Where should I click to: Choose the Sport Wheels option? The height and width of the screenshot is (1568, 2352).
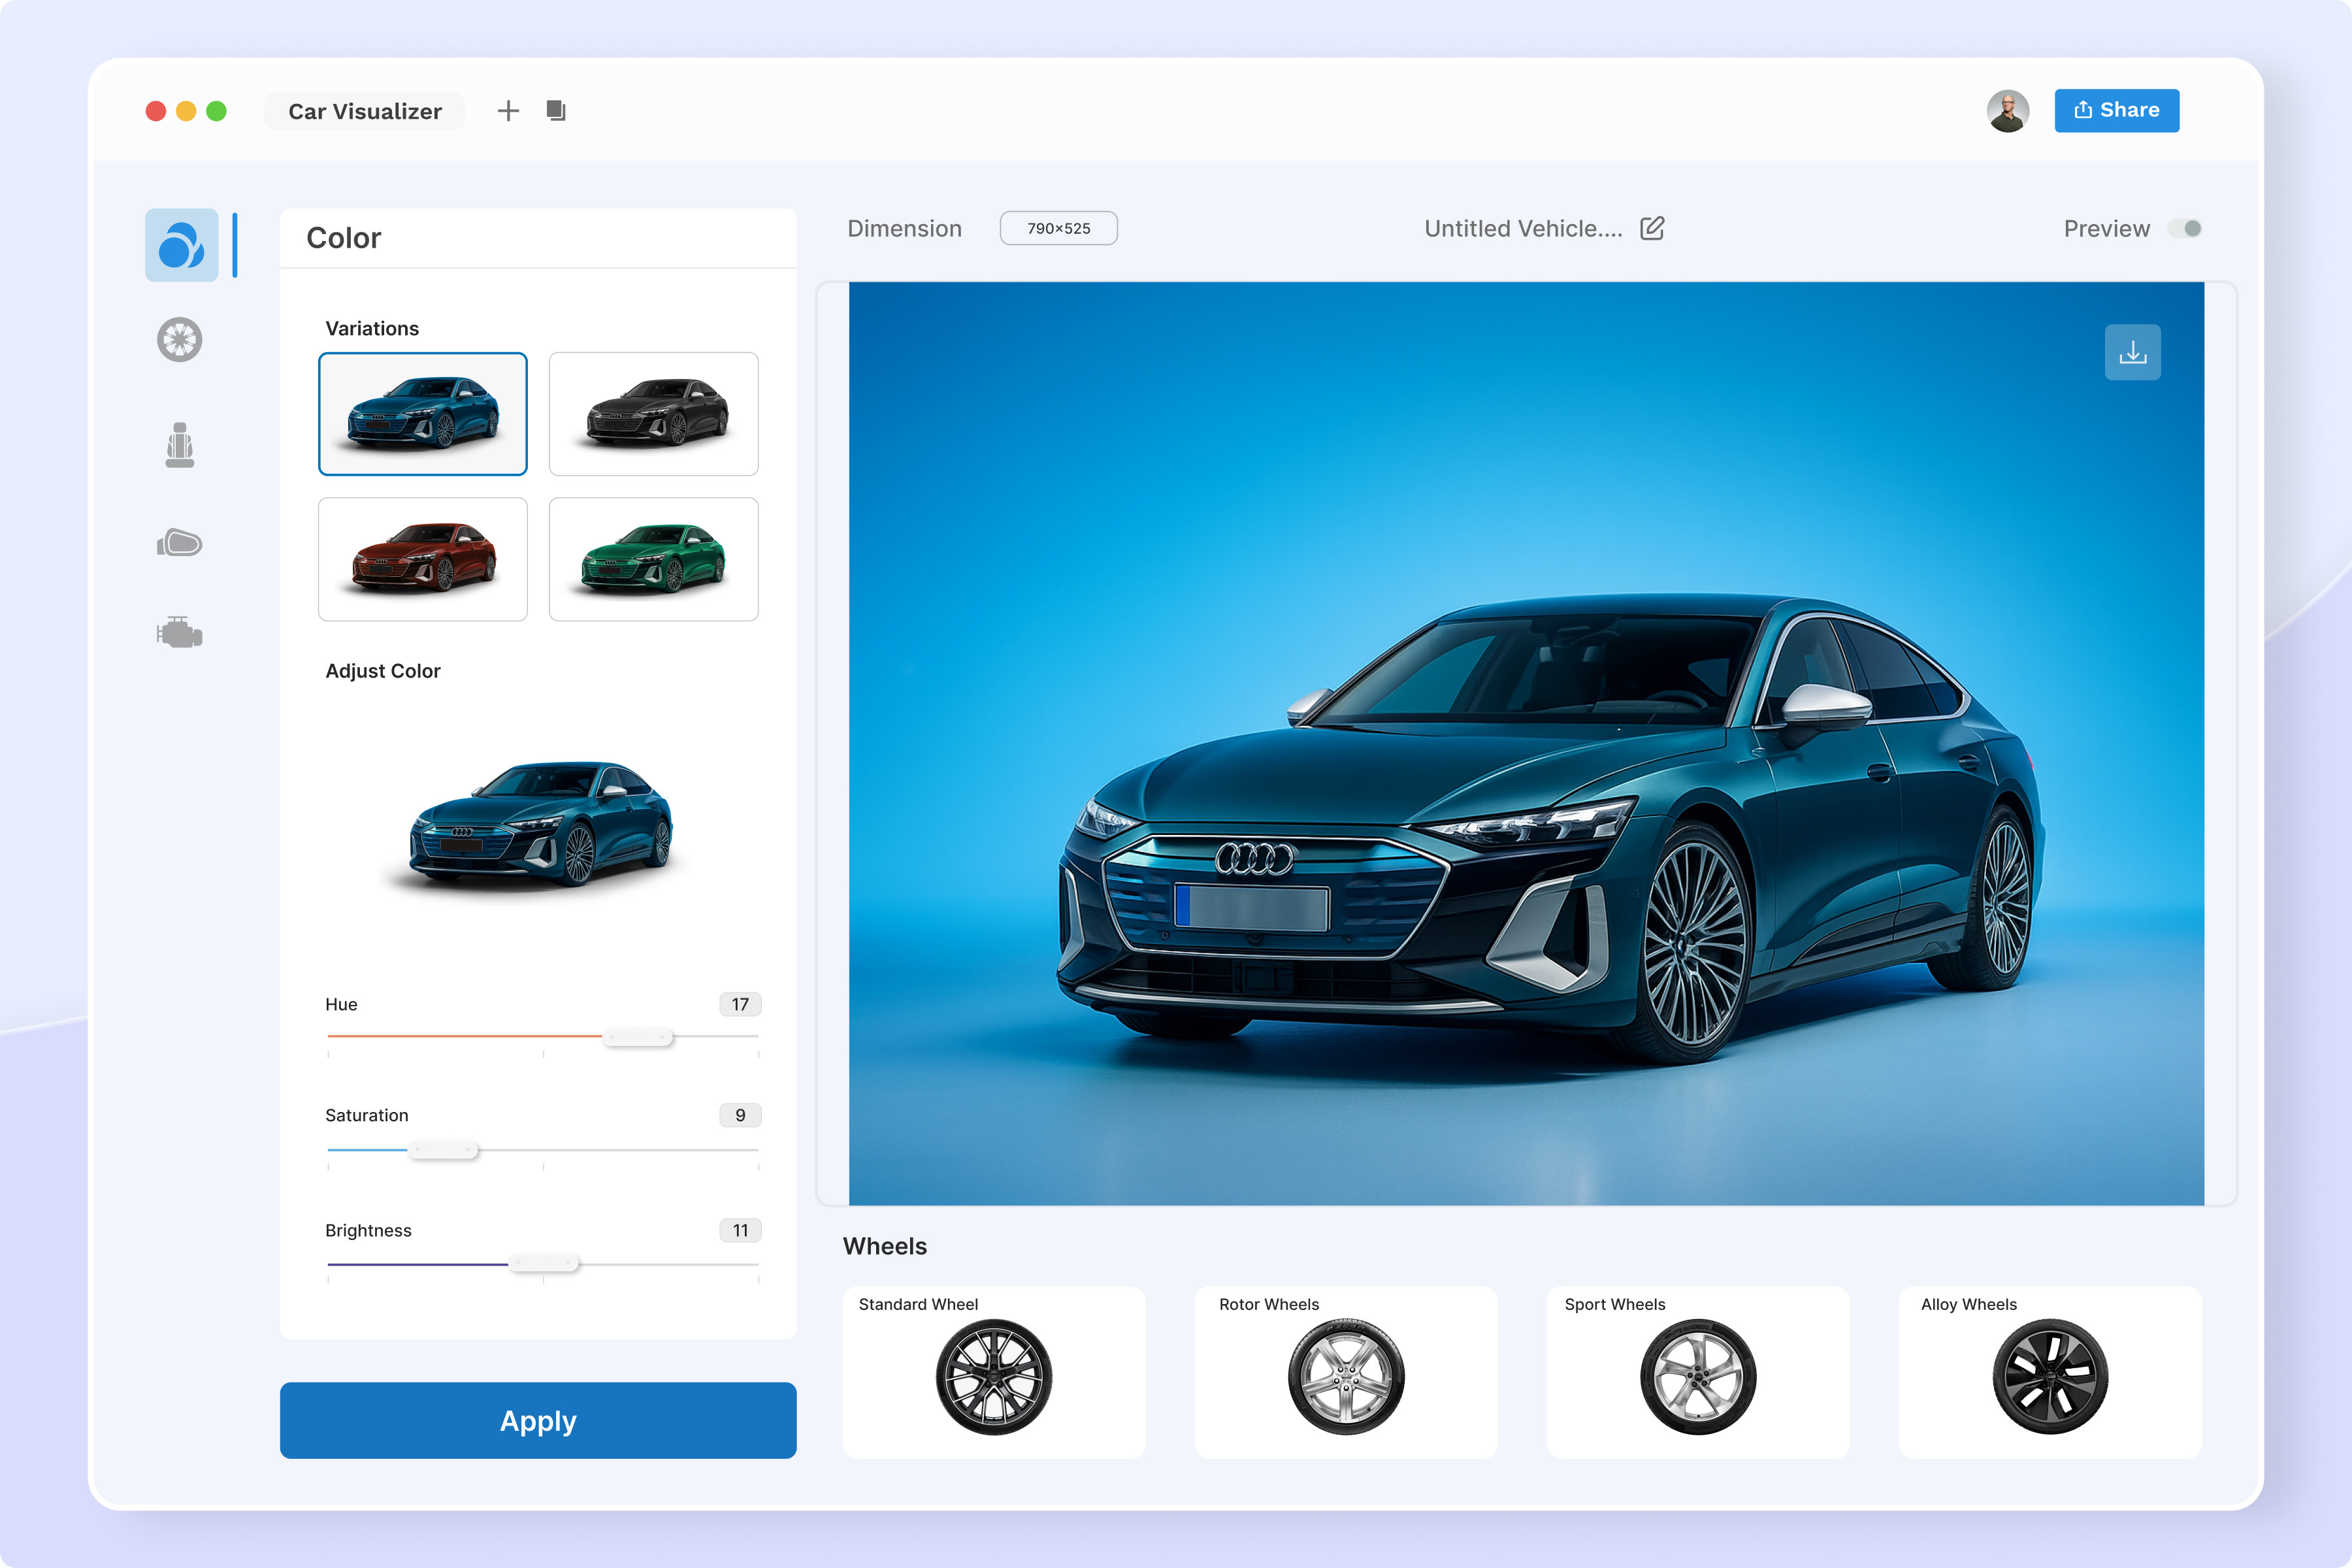pyautogui.click(x=1697, y=1375)
